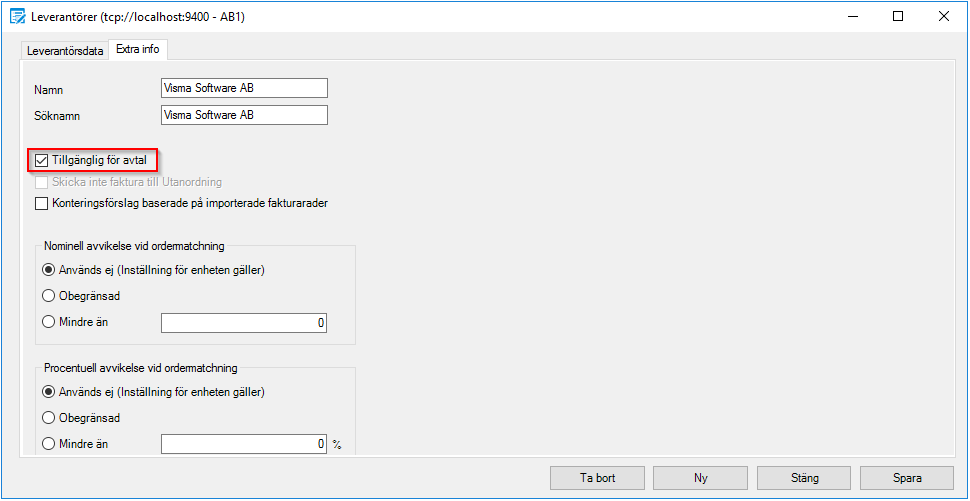Select Används ej under Nominell avvikelse

[48, 270]
